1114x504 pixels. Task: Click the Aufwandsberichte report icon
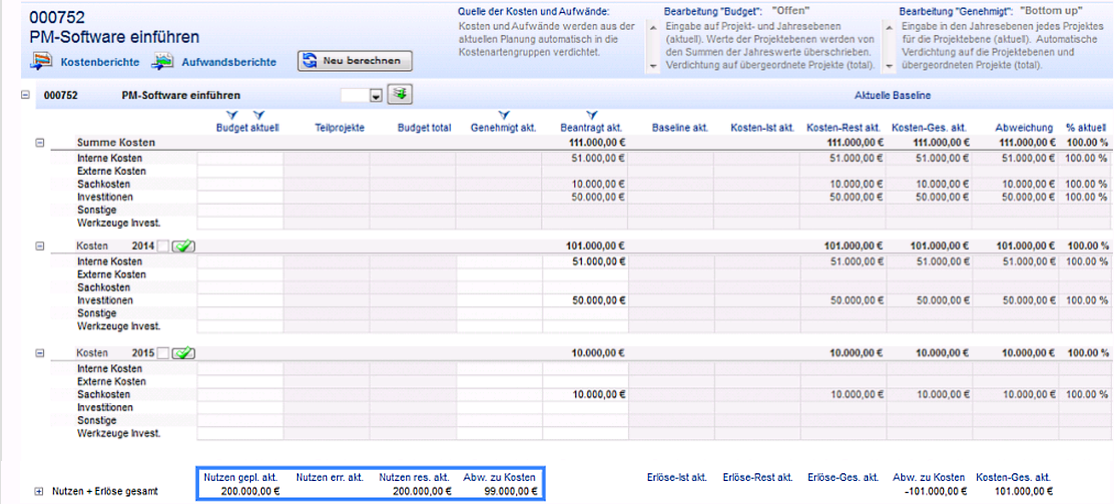pyautogui.click(x=162, y=62)
